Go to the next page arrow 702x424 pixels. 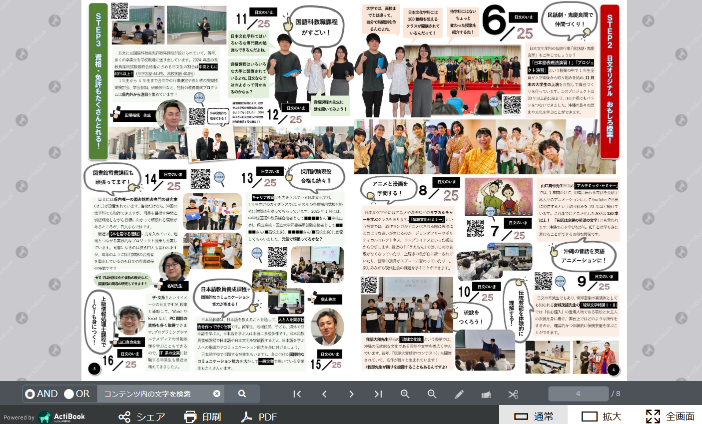[x=351, y=394]
